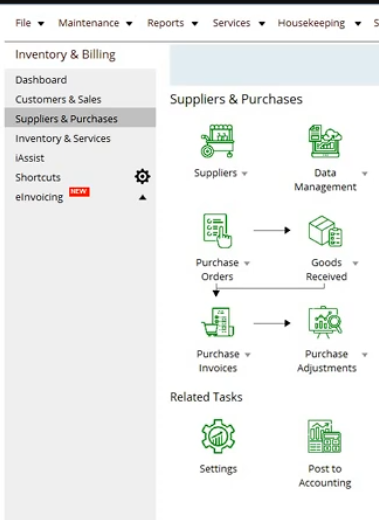Expand the Suppliers dropdown arrow
379x520 pixels.
pos(244,173)
